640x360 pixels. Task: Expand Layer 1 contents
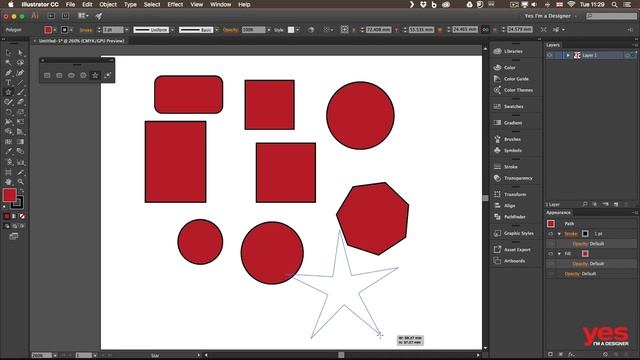568,55
